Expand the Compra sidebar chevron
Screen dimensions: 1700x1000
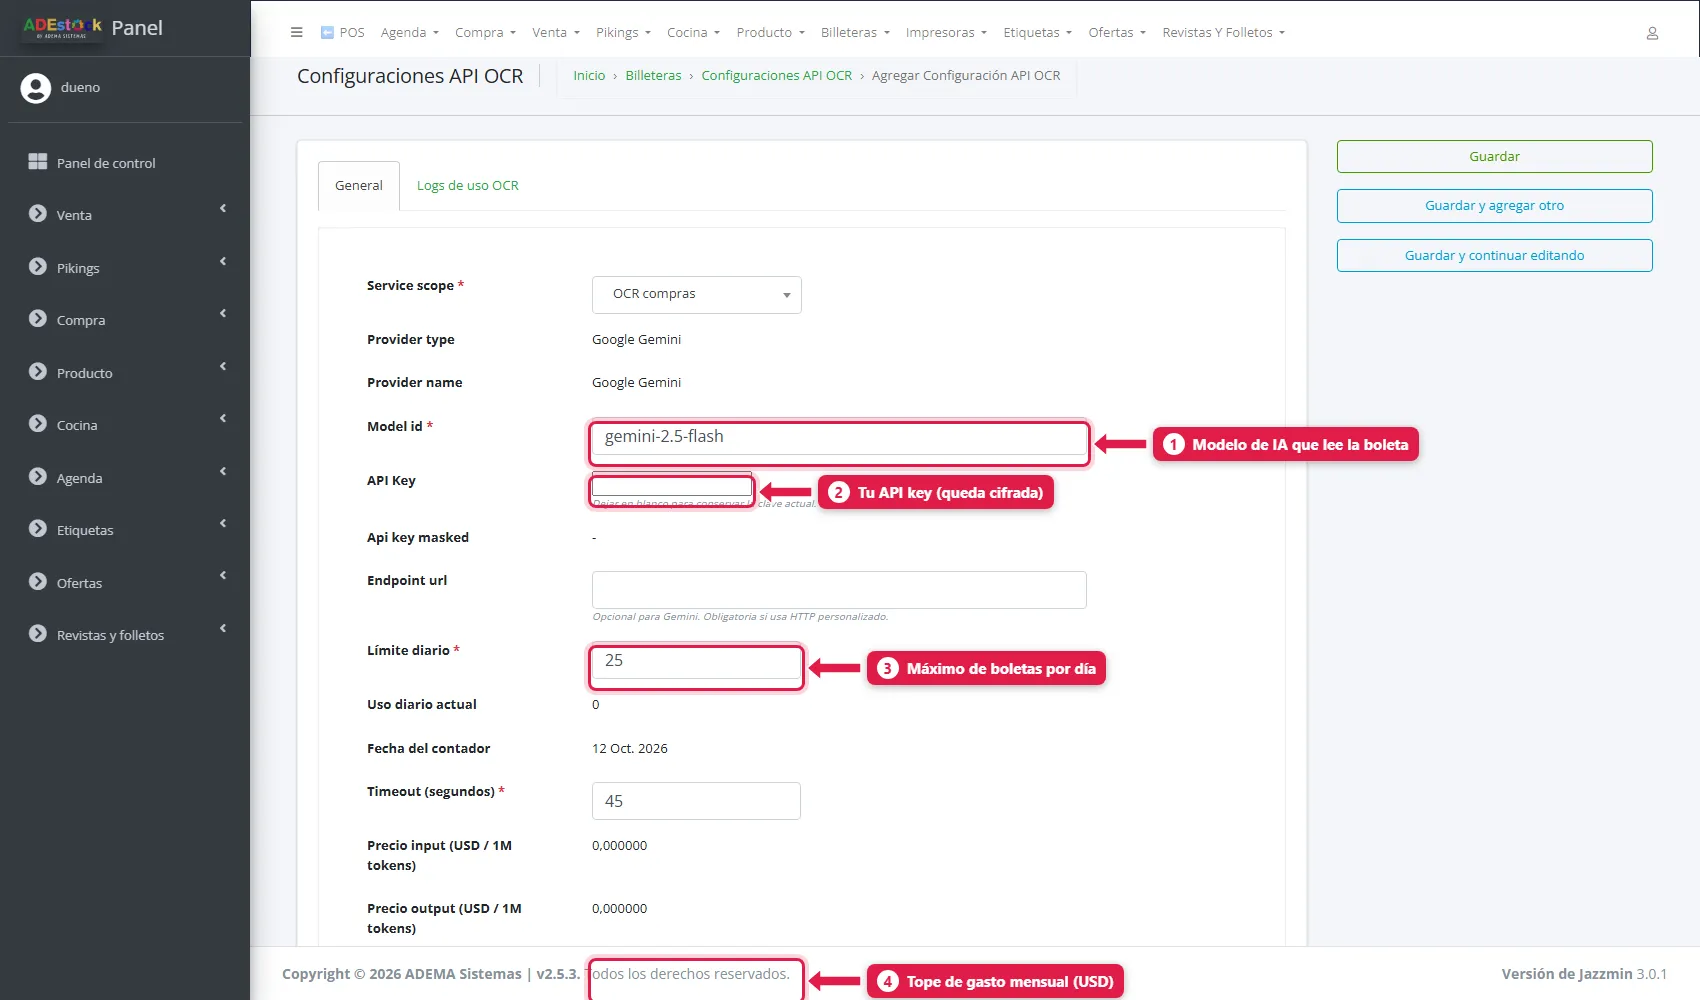pyautogui.click(x=223, y=314)
